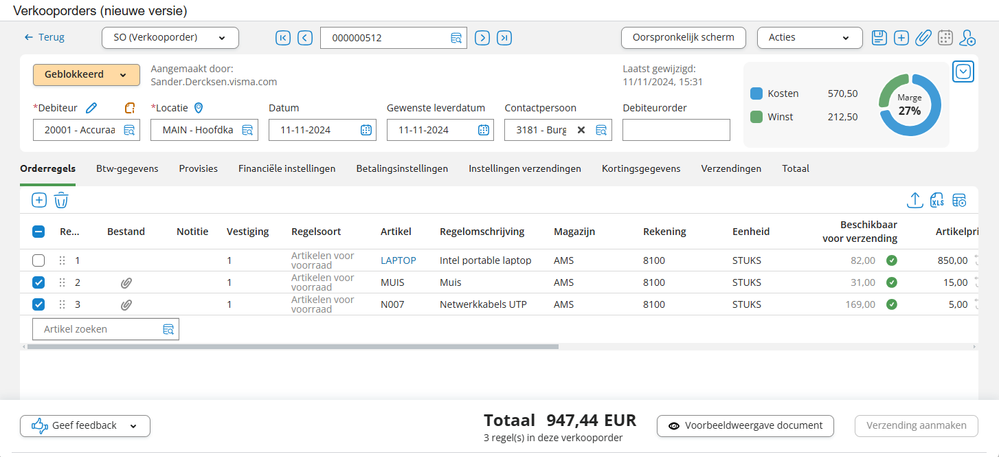This screenshot has height=457, width=999.
Task: Open the SO (Verkooporder) type dropdown
Action: click(170, 38)
